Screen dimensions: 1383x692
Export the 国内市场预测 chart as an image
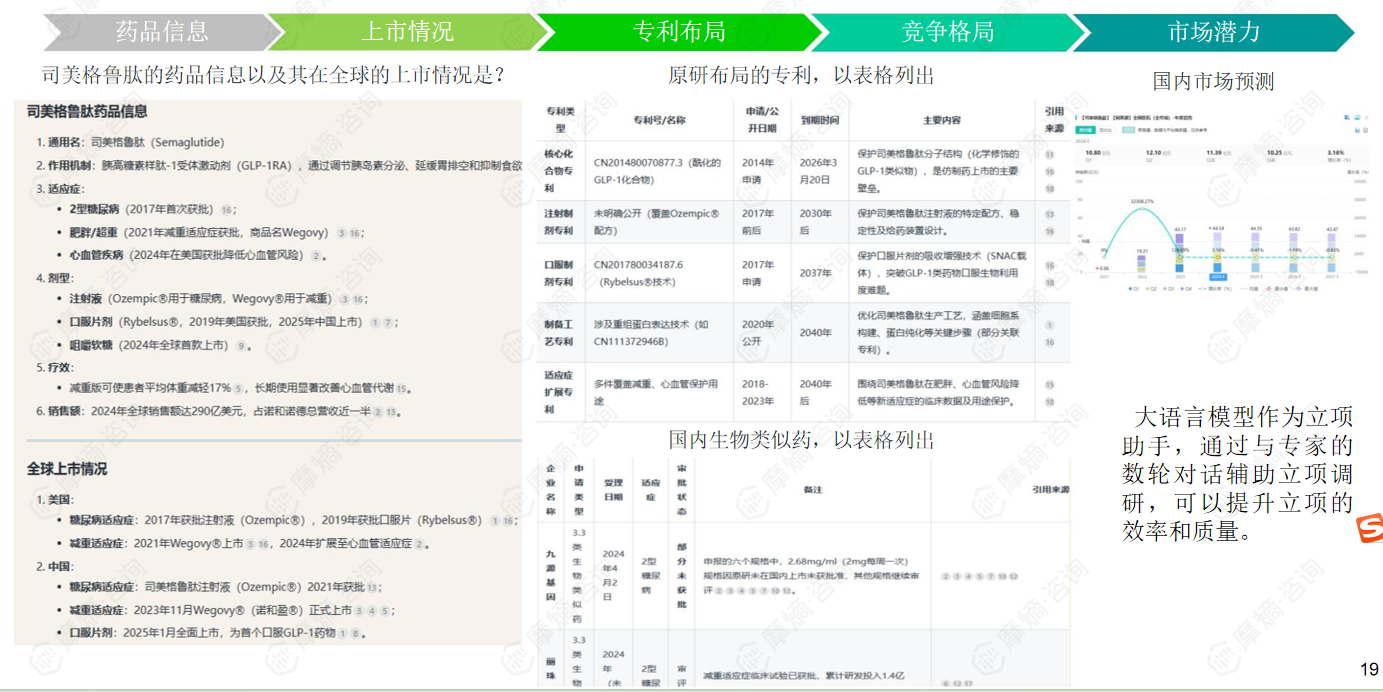1356,119
